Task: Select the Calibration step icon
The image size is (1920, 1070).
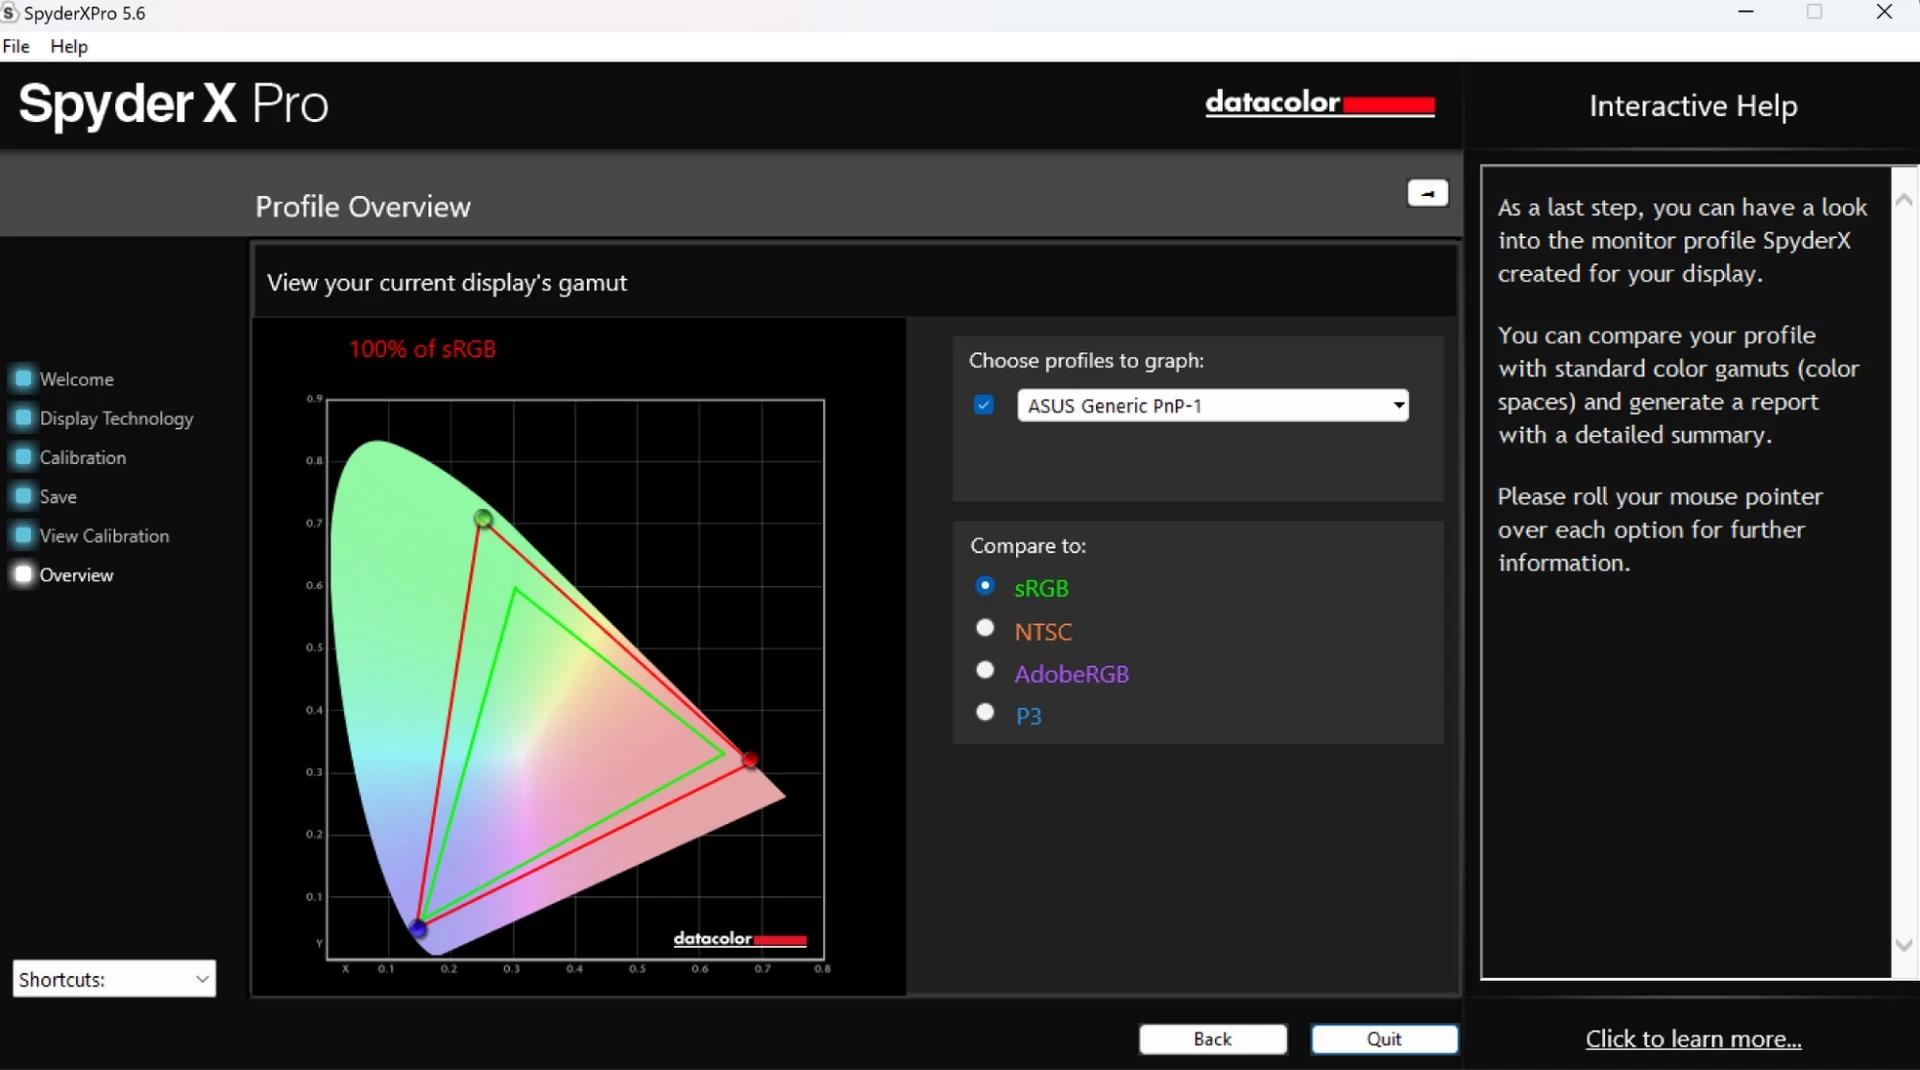Action: click(x=23, y=457)
